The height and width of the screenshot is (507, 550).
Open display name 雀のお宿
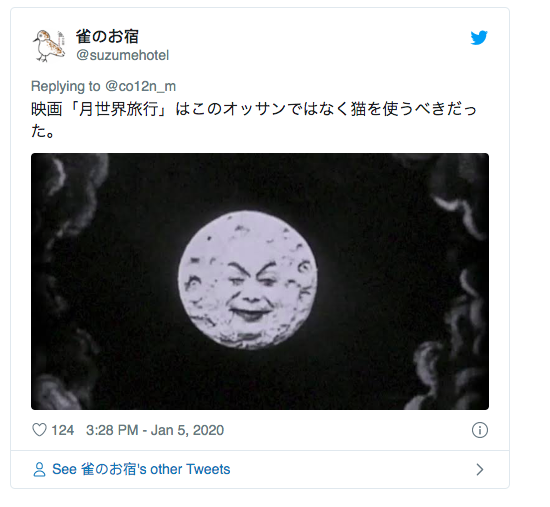pos(107,36)
